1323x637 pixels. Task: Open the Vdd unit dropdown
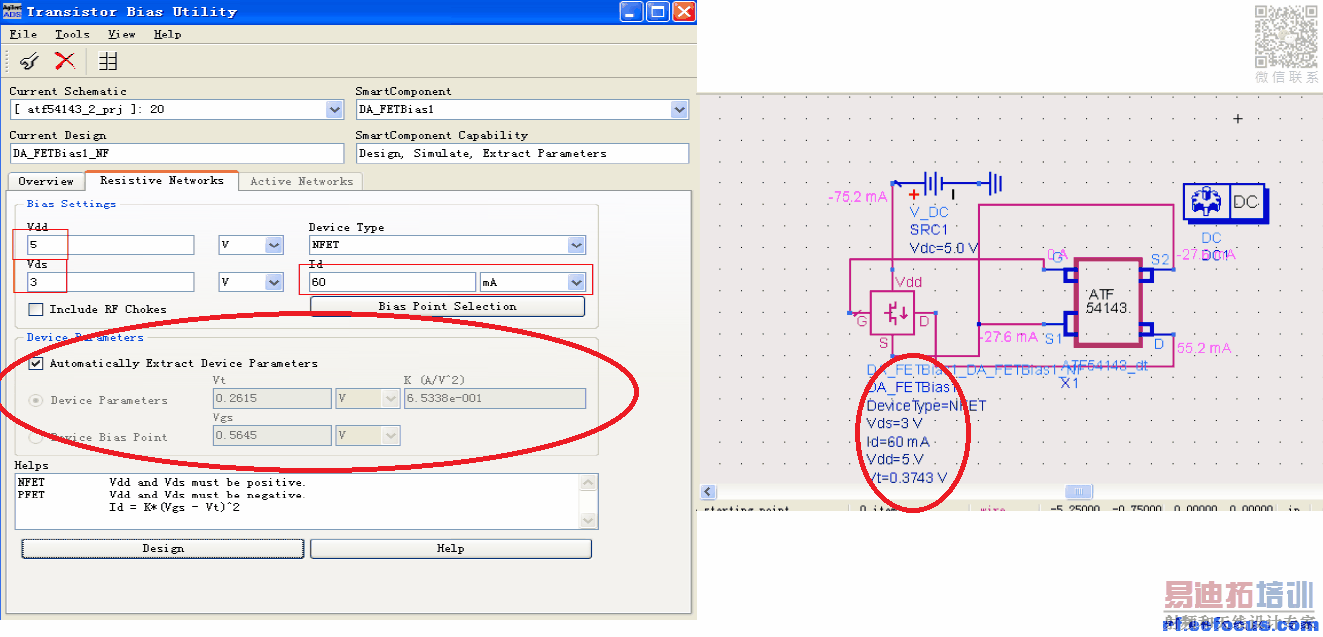point(274,246)
